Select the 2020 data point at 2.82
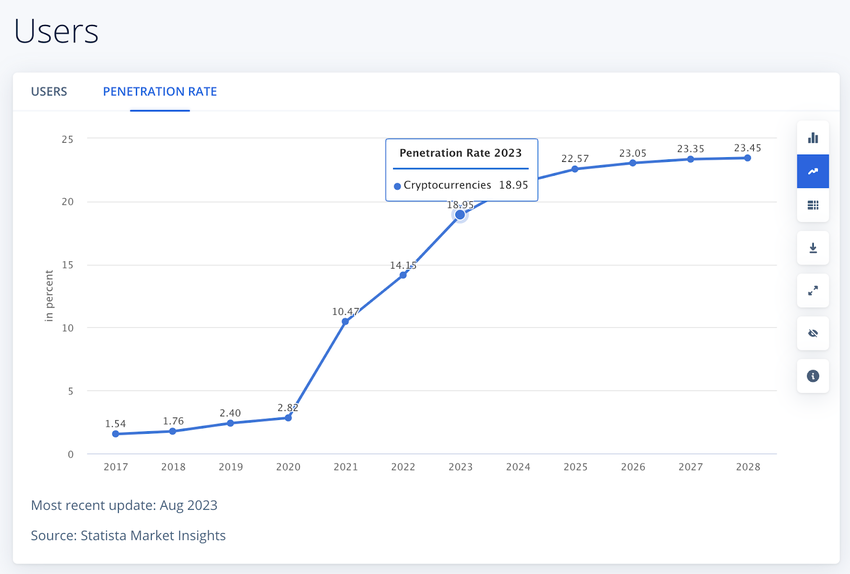Screen dimensions: 850x574 tap(288, 417)
